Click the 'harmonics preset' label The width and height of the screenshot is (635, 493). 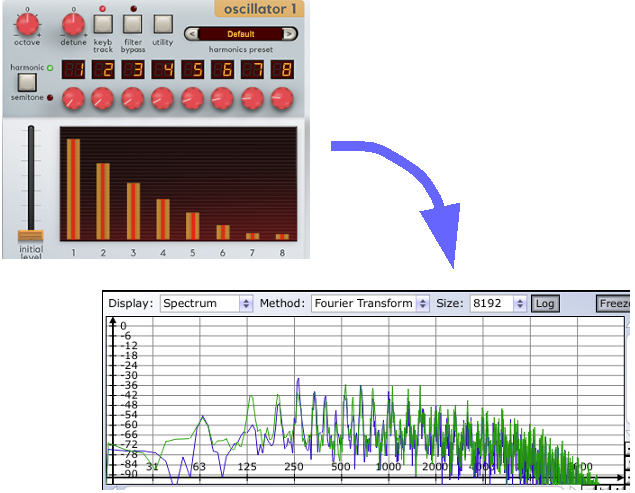click(241, 49)
